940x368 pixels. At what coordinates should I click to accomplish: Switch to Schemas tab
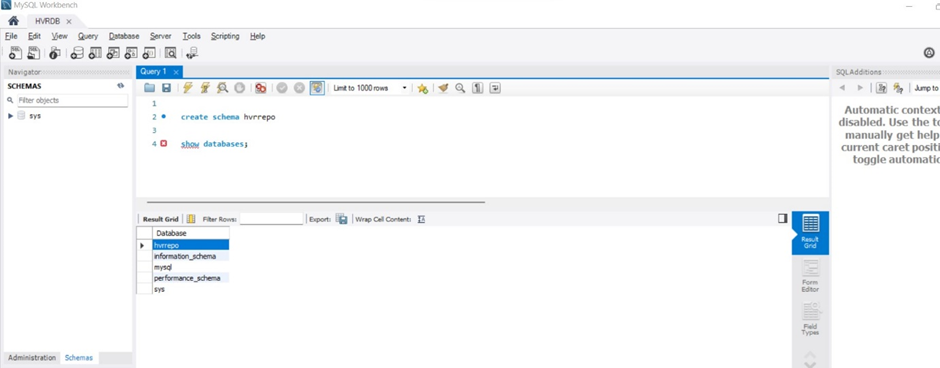(79, 357)
